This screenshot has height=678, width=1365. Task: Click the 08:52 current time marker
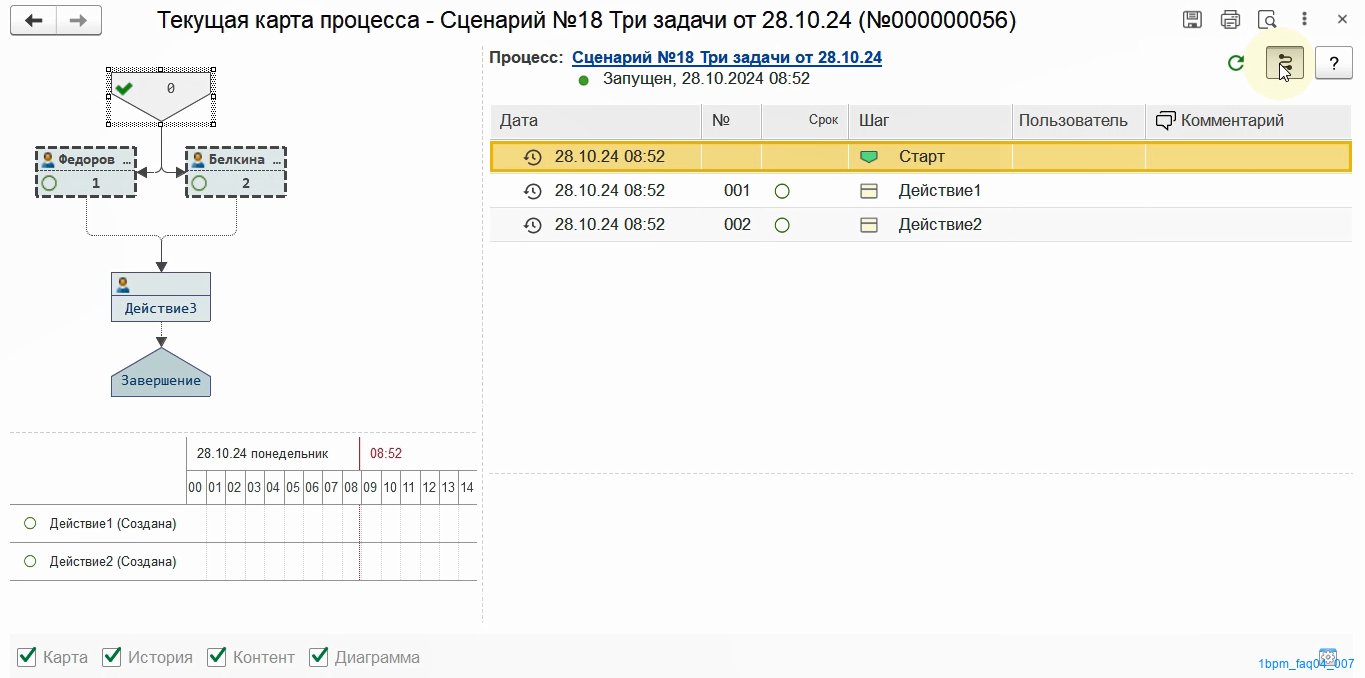(385, 453)
